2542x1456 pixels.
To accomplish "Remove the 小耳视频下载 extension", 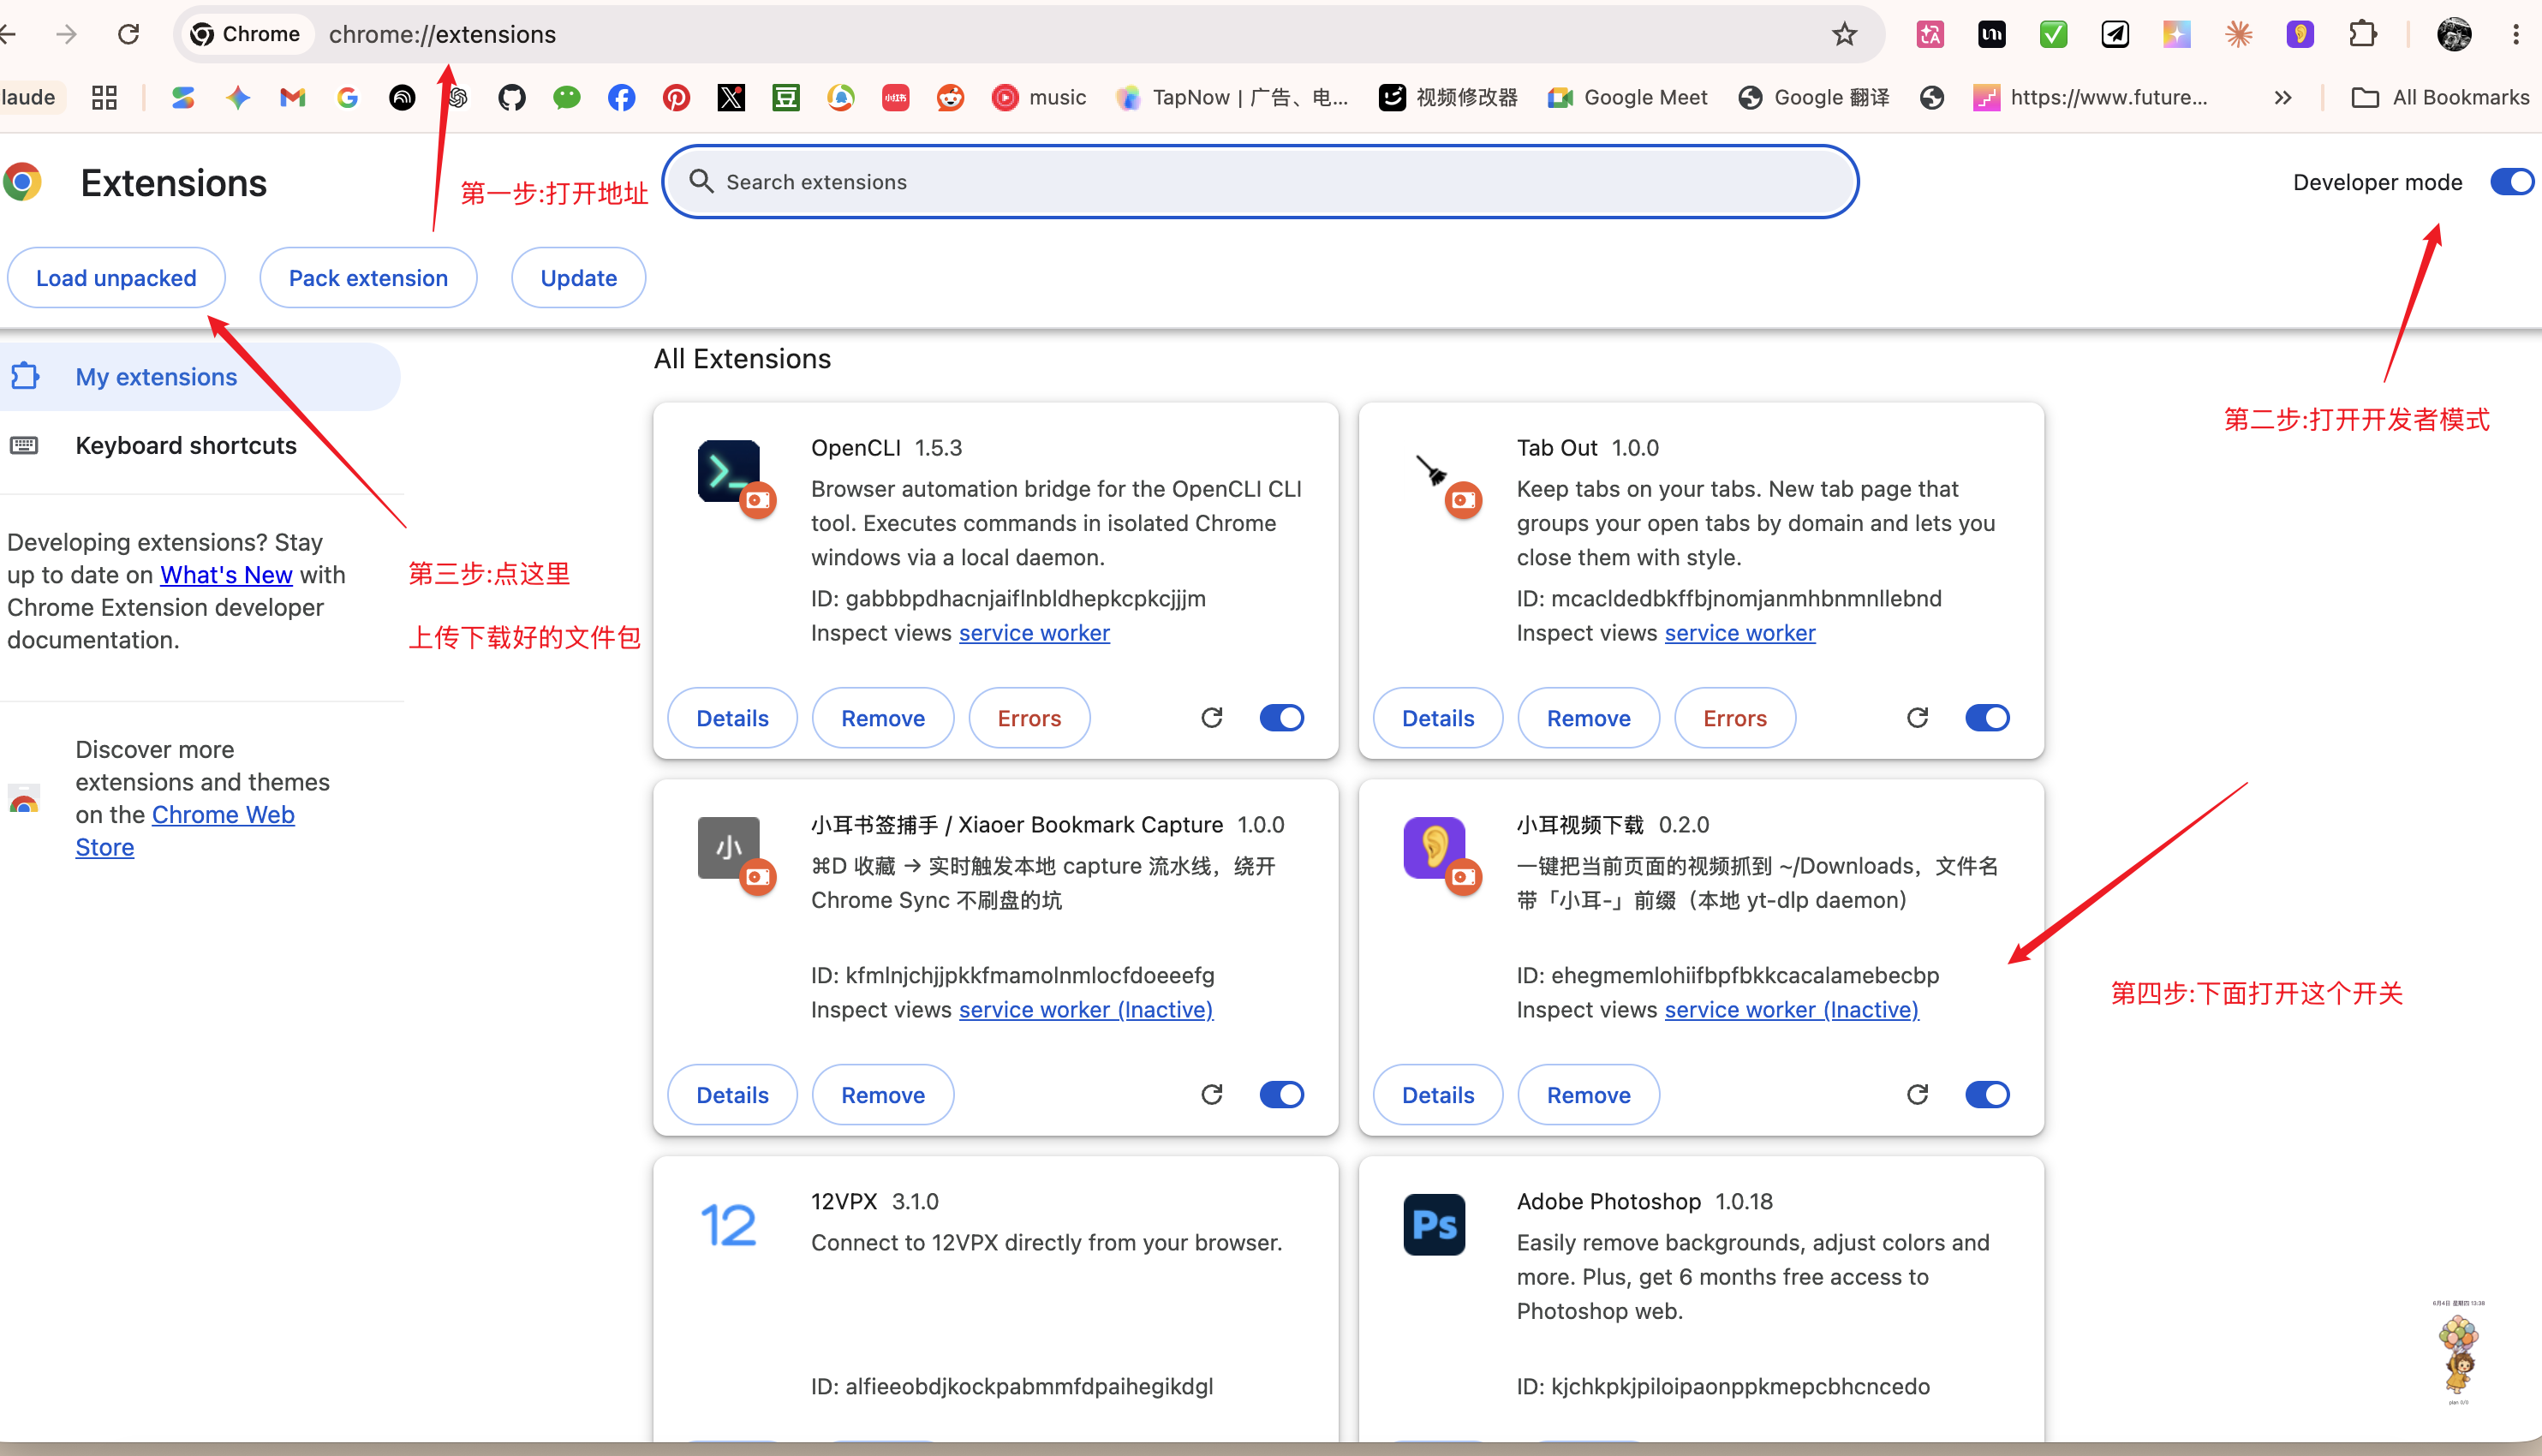I will pos(1588,1095).
